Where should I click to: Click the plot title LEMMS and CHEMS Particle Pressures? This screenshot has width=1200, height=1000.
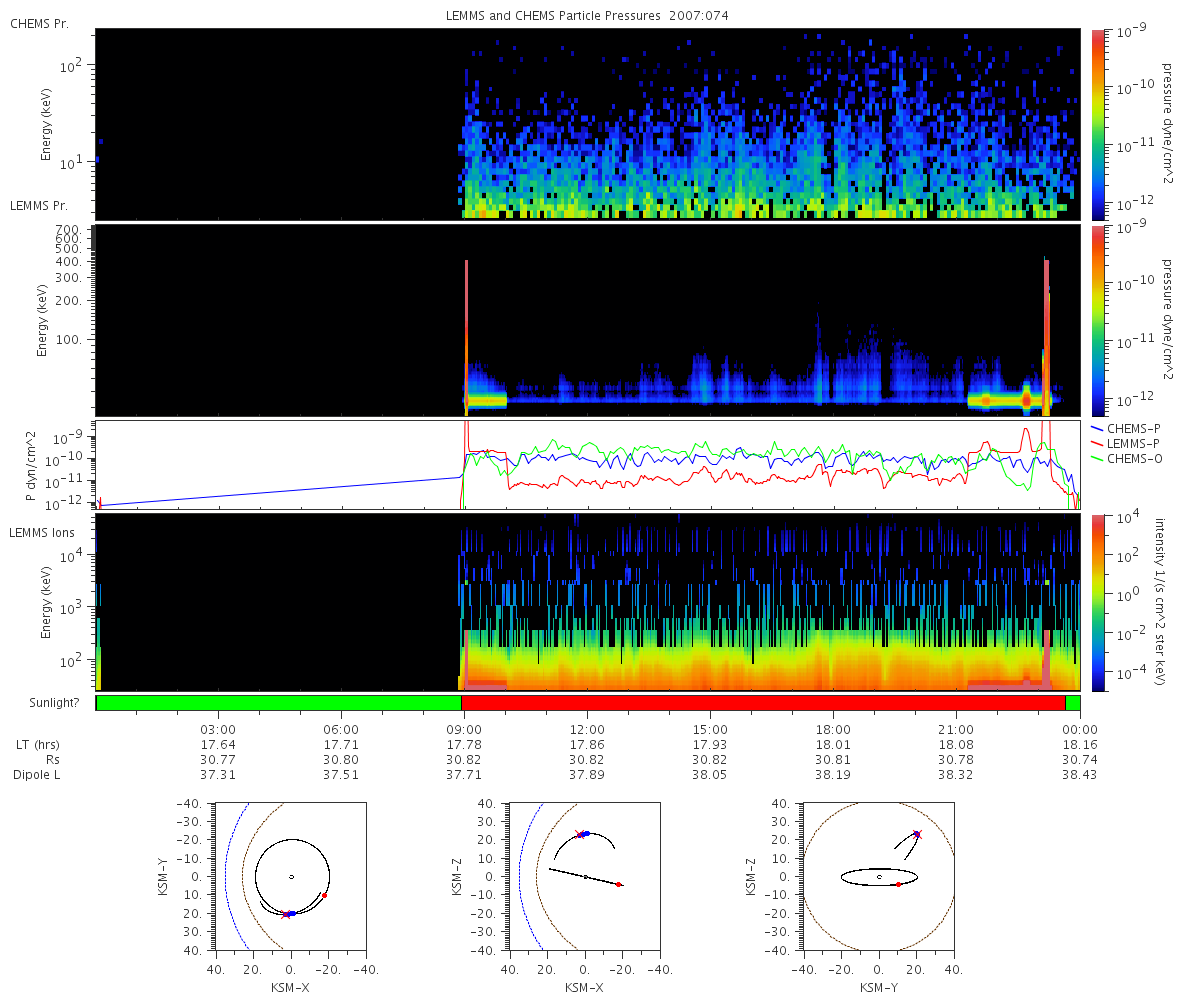587,16
